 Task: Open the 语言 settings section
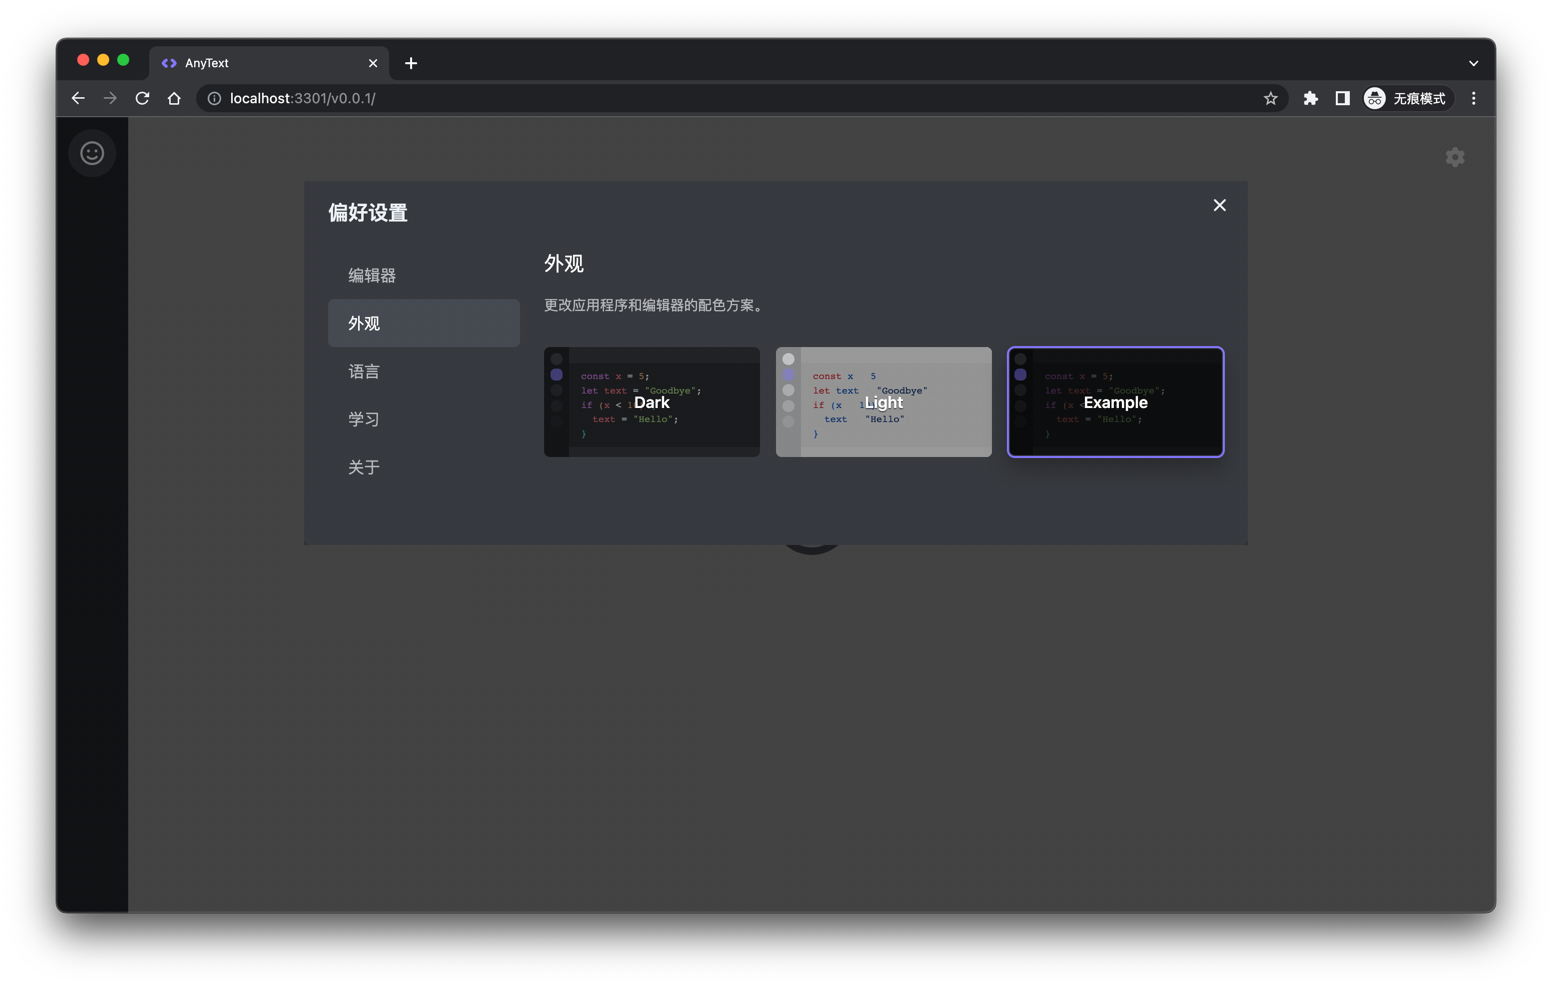(x=424, y=371)
